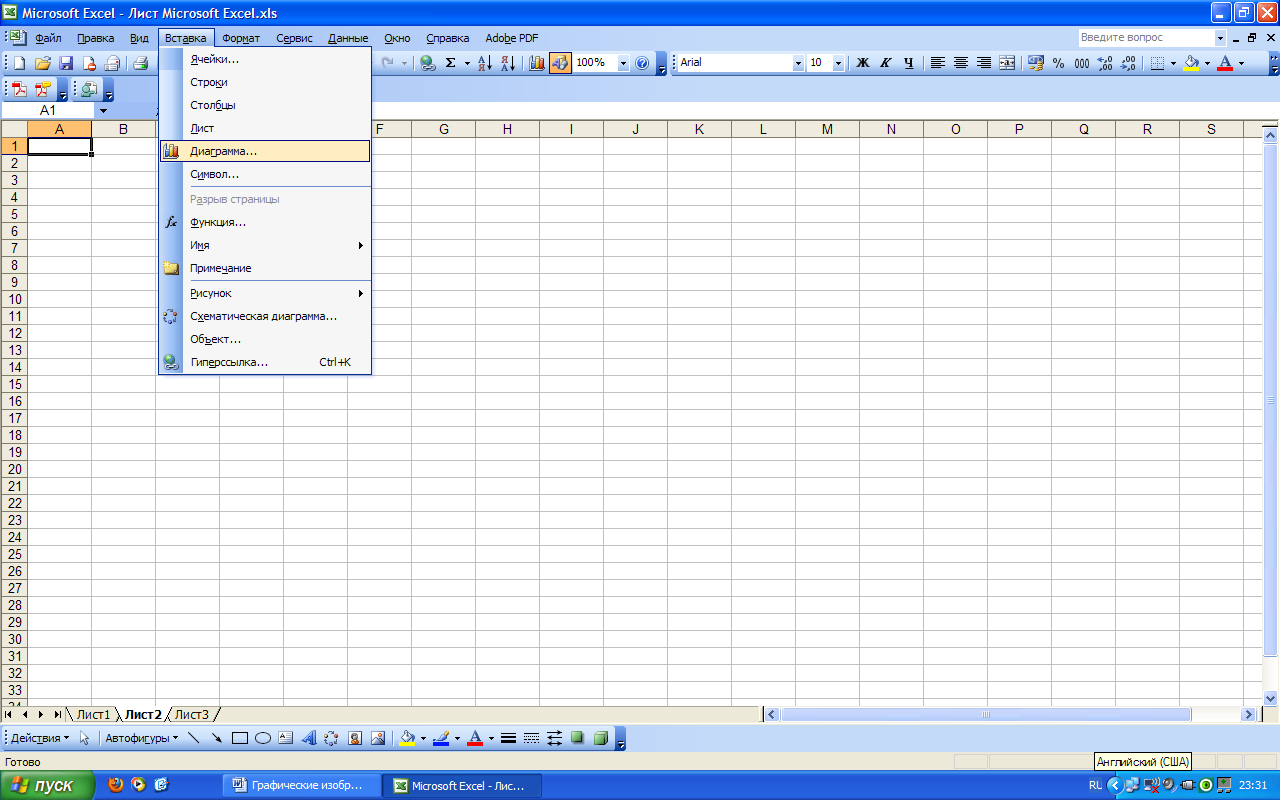This screenshot has height=800, width=1280.
Task: Insert WordArt from drawing toolbar
Action: pyautogui.click(x=308, y=738)
